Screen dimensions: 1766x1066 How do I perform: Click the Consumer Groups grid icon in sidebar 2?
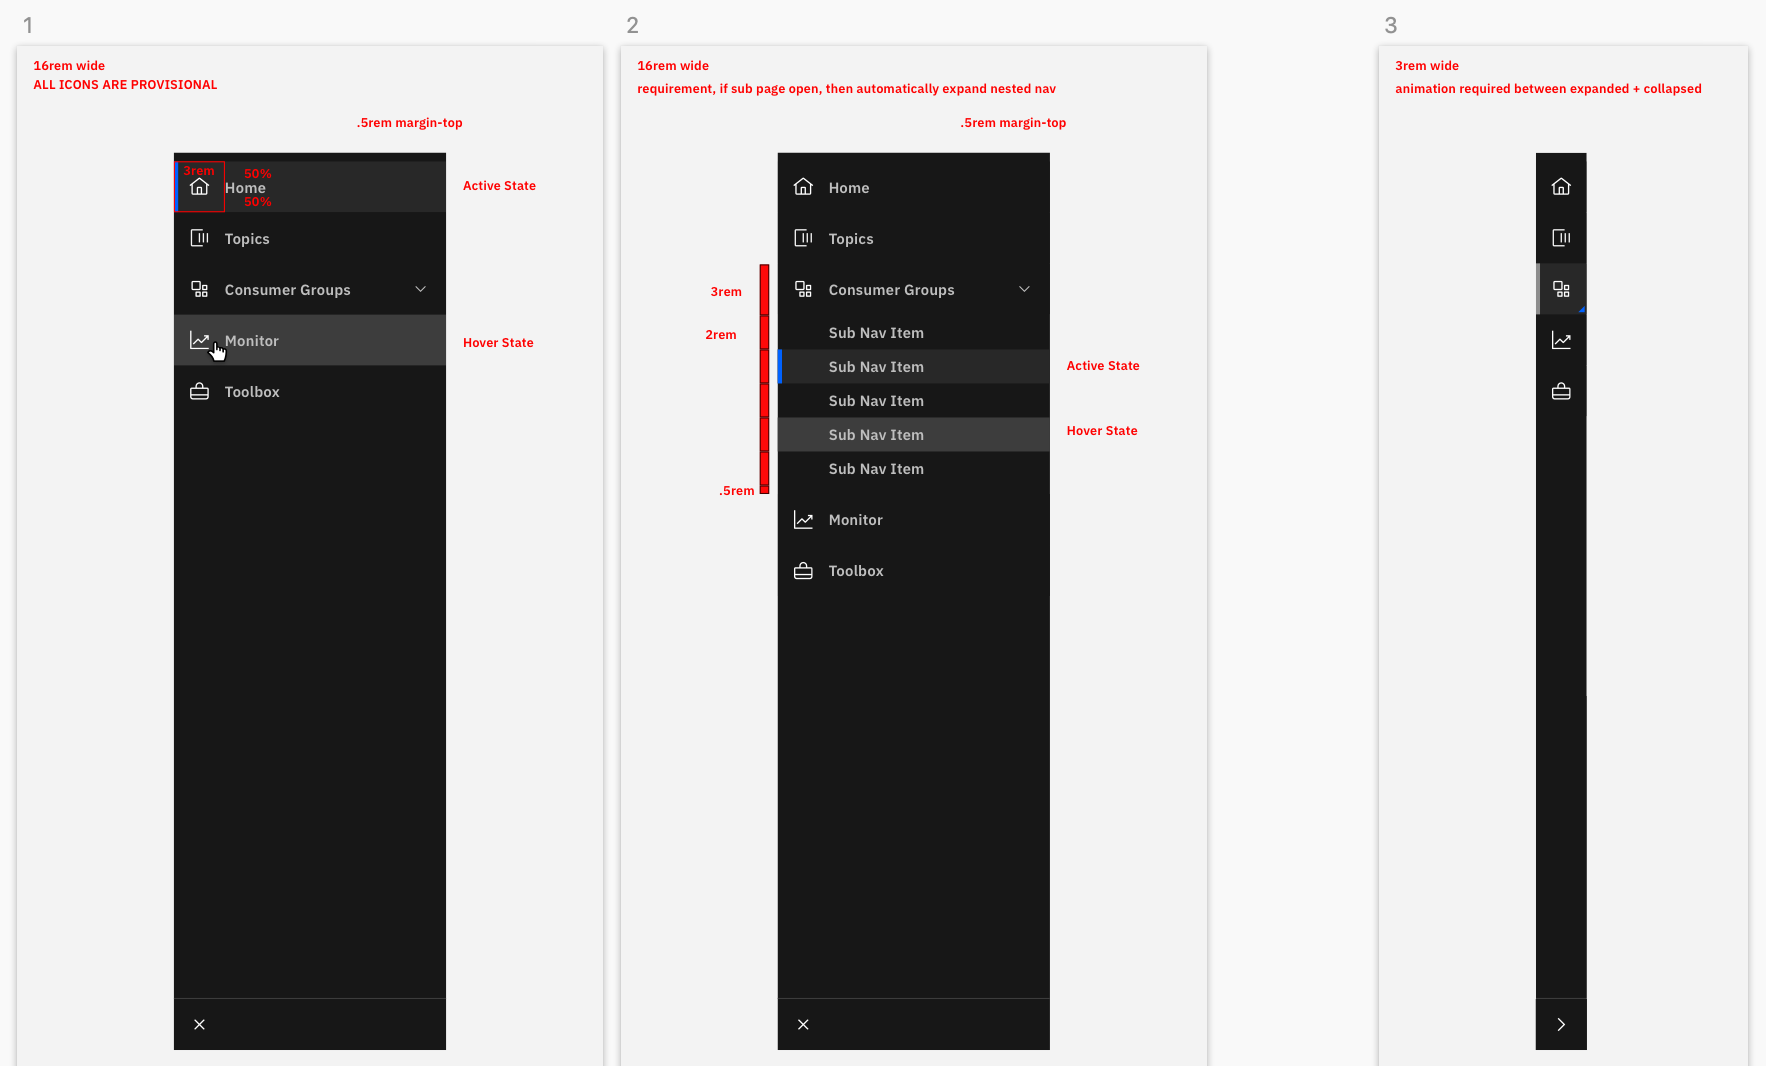click(x=804, y=289)
